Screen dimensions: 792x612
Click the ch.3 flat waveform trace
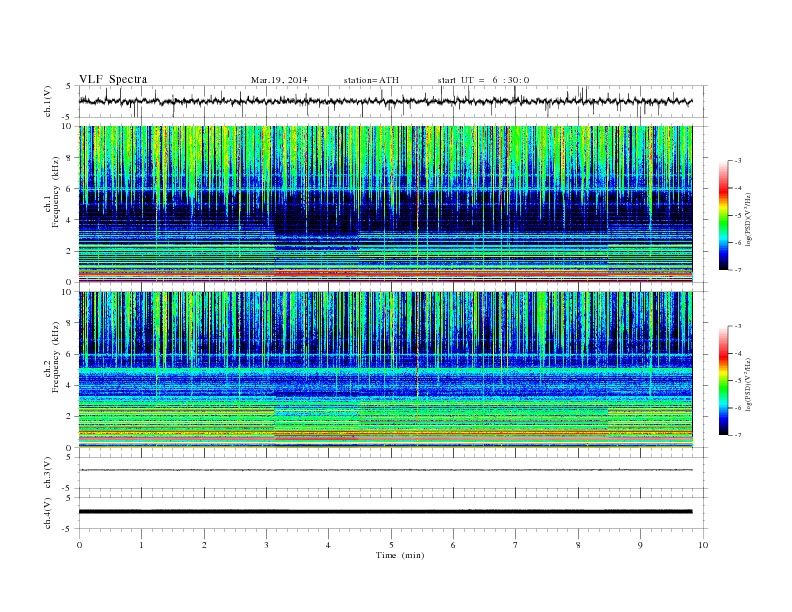tap(385, 470)
